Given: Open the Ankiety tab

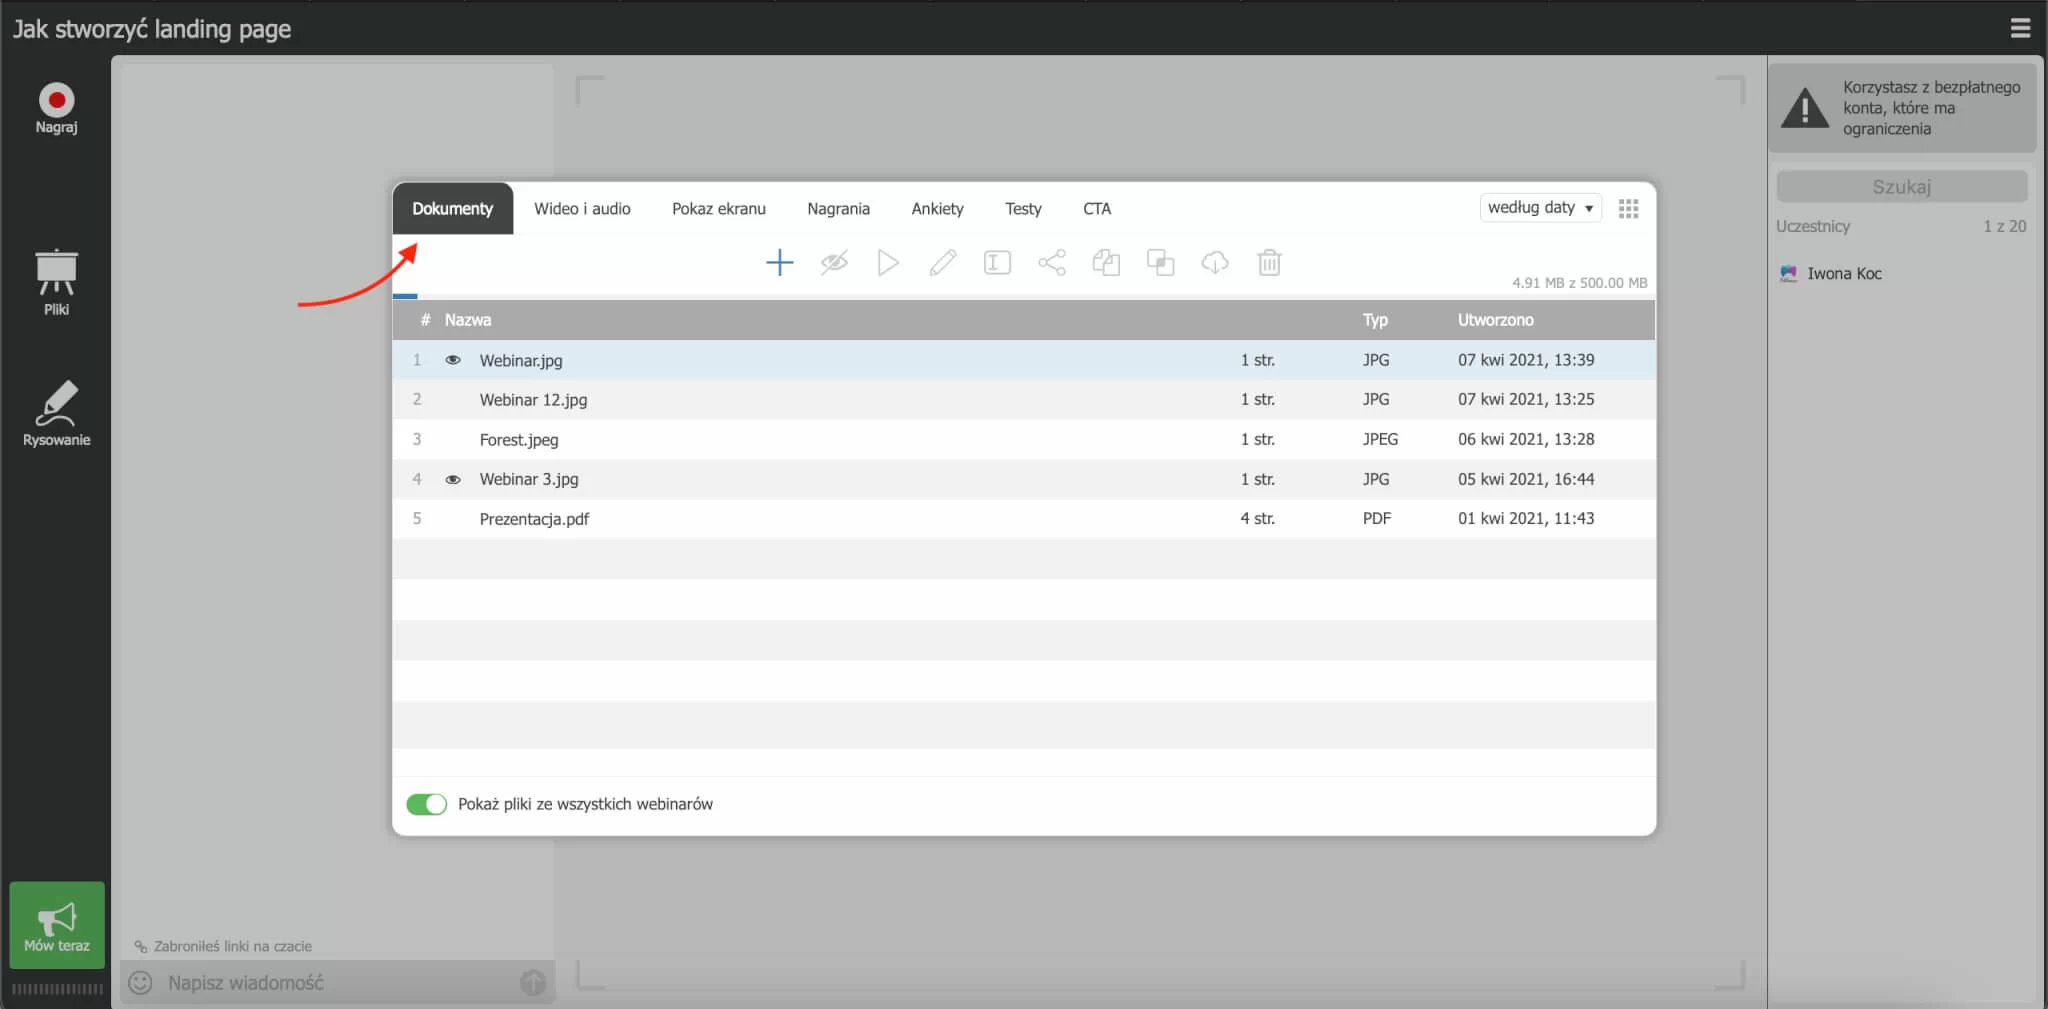Looking at the screenshot, I should pos(937,209).
